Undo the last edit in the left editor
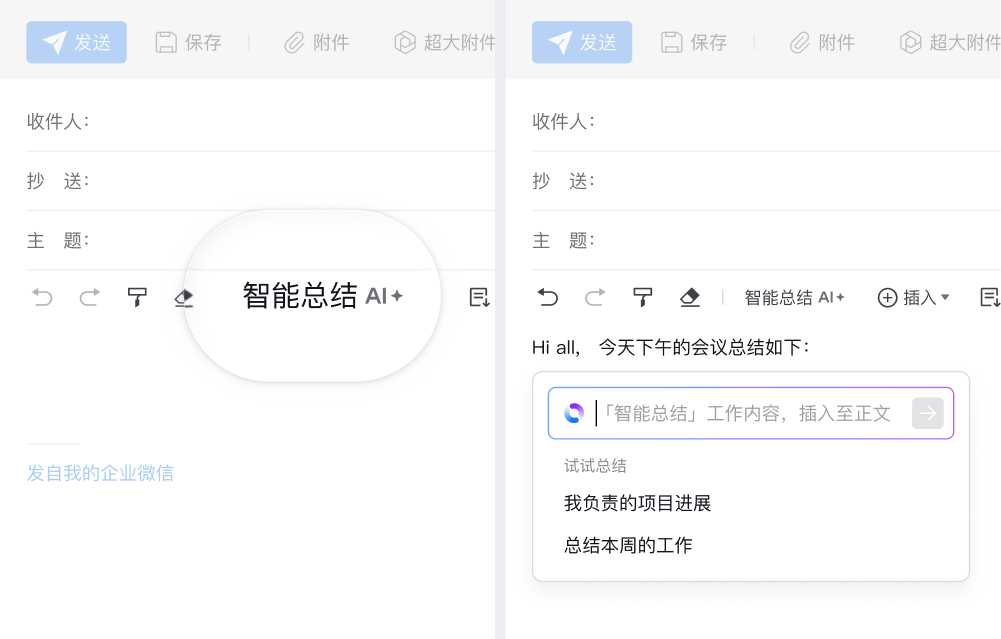The height and width of the screenshot is (639, 1001). point(41,297)
